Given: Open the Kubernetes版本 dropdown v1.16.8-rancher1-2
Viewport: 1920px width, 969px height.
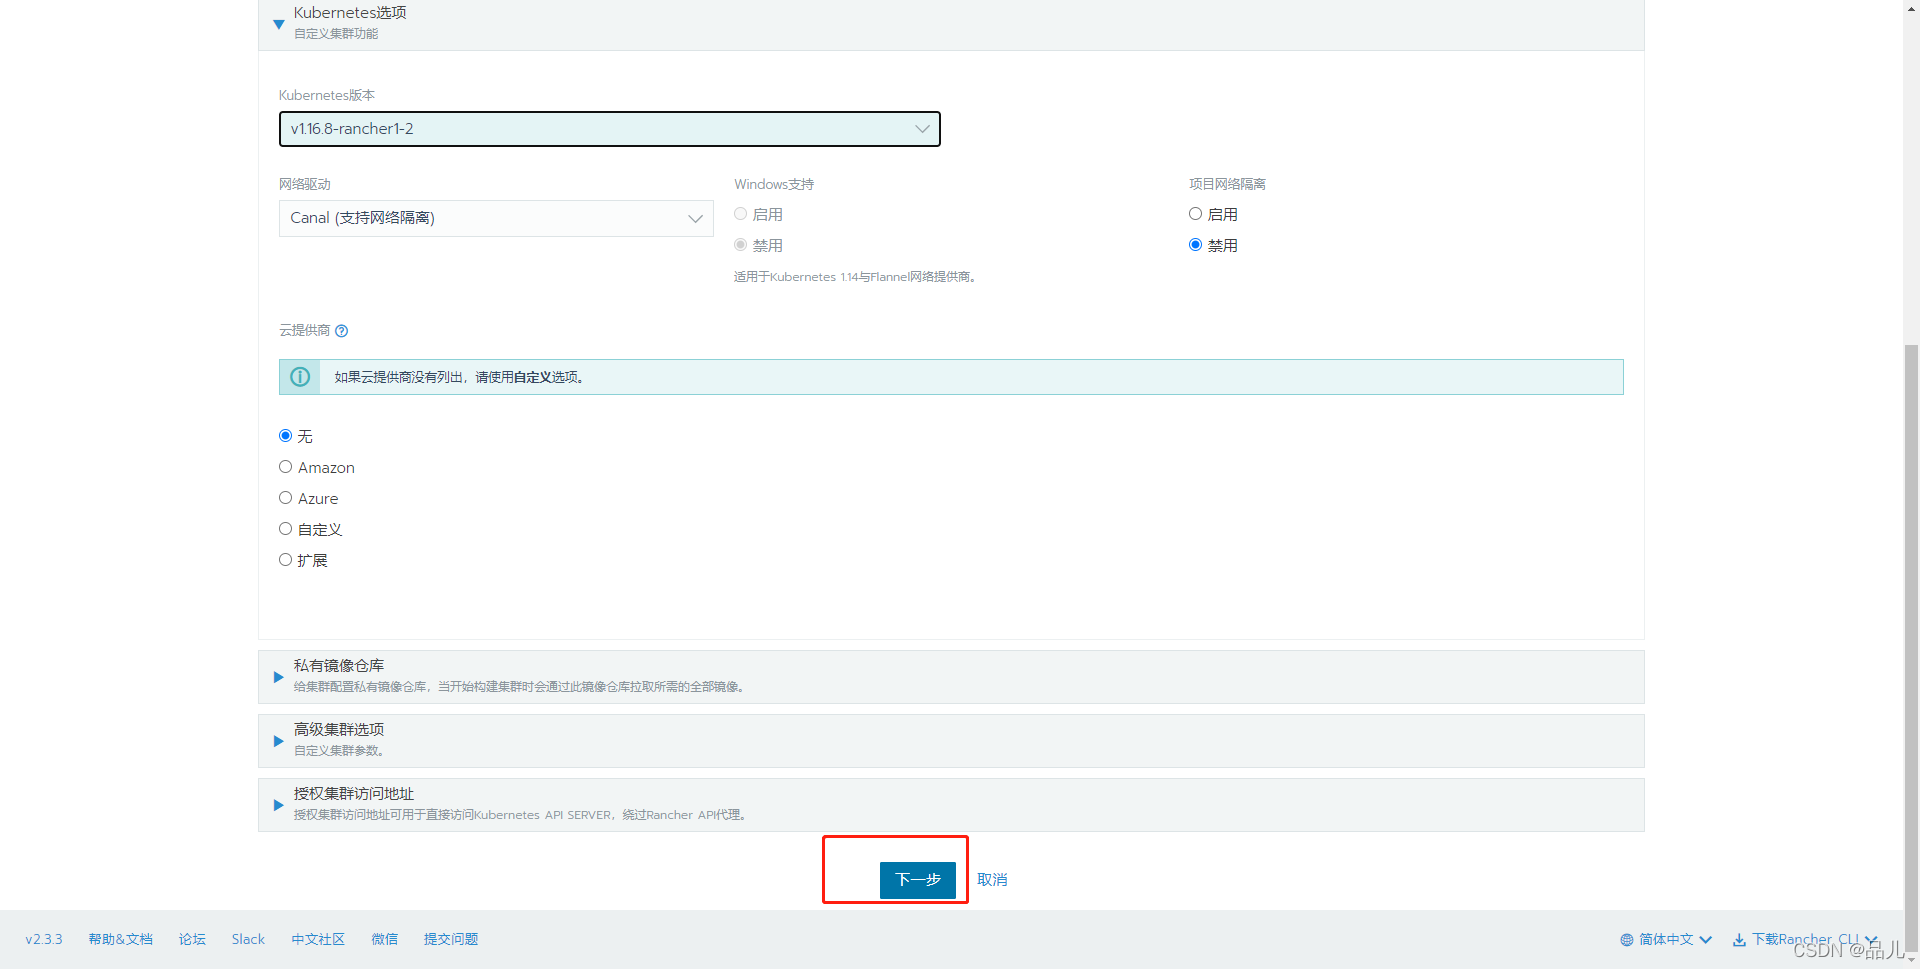Looking at the screenshot, I should 609,129.
